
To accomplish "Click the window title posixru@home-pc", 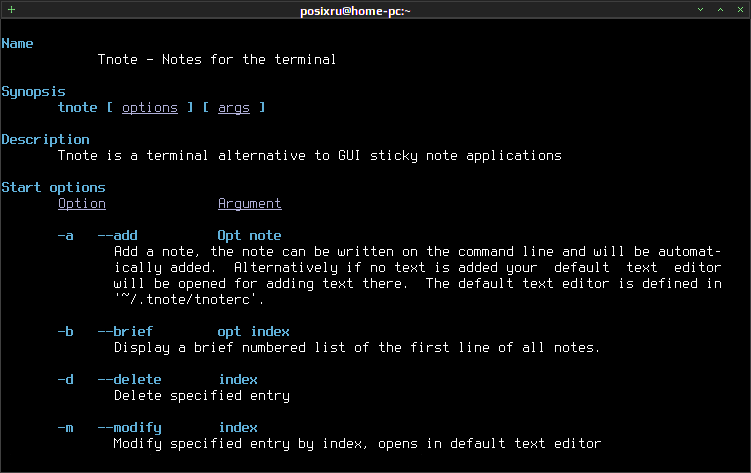I will (355, 11).
